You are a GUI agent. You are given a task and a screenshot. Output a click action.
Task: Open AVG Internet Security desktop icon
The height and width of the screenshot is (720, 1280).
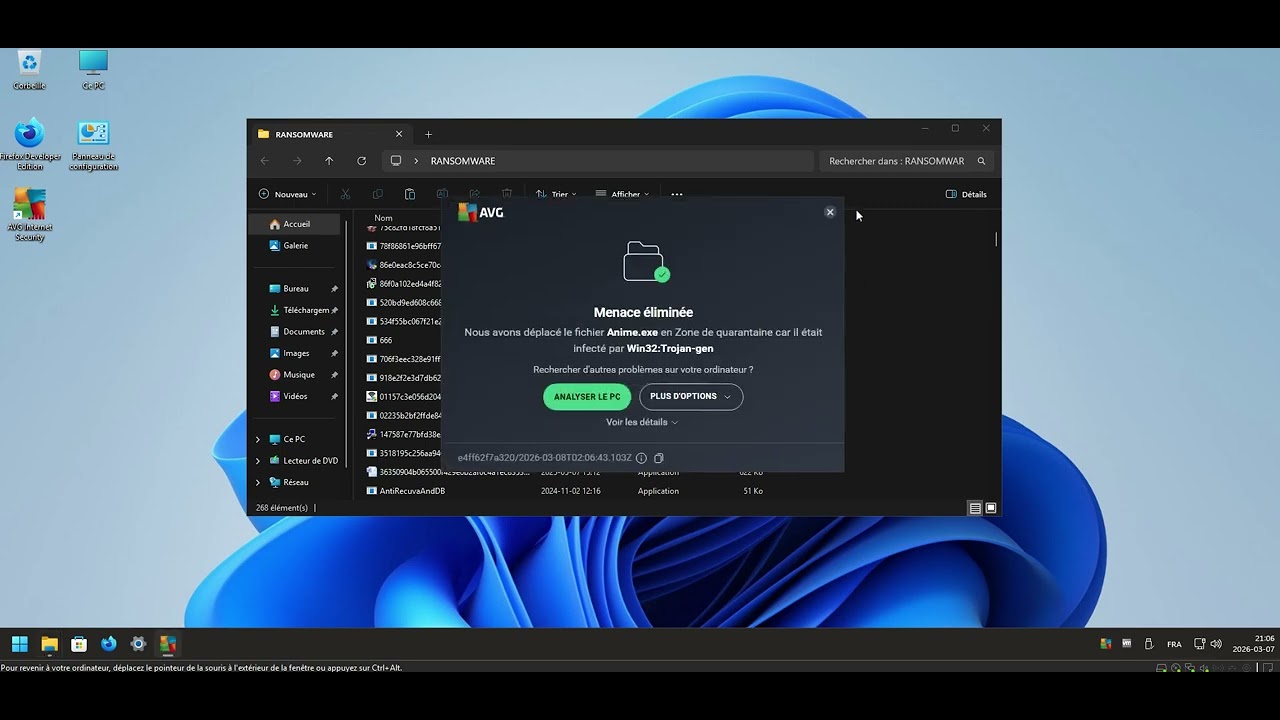click(30, 215)
